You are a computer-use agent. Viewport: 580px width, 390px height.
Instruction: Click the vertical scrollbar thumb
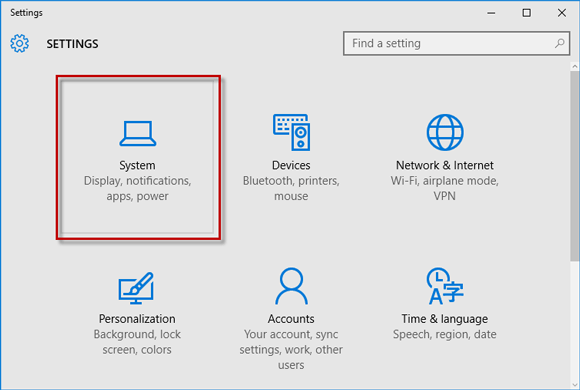(575, 167)
